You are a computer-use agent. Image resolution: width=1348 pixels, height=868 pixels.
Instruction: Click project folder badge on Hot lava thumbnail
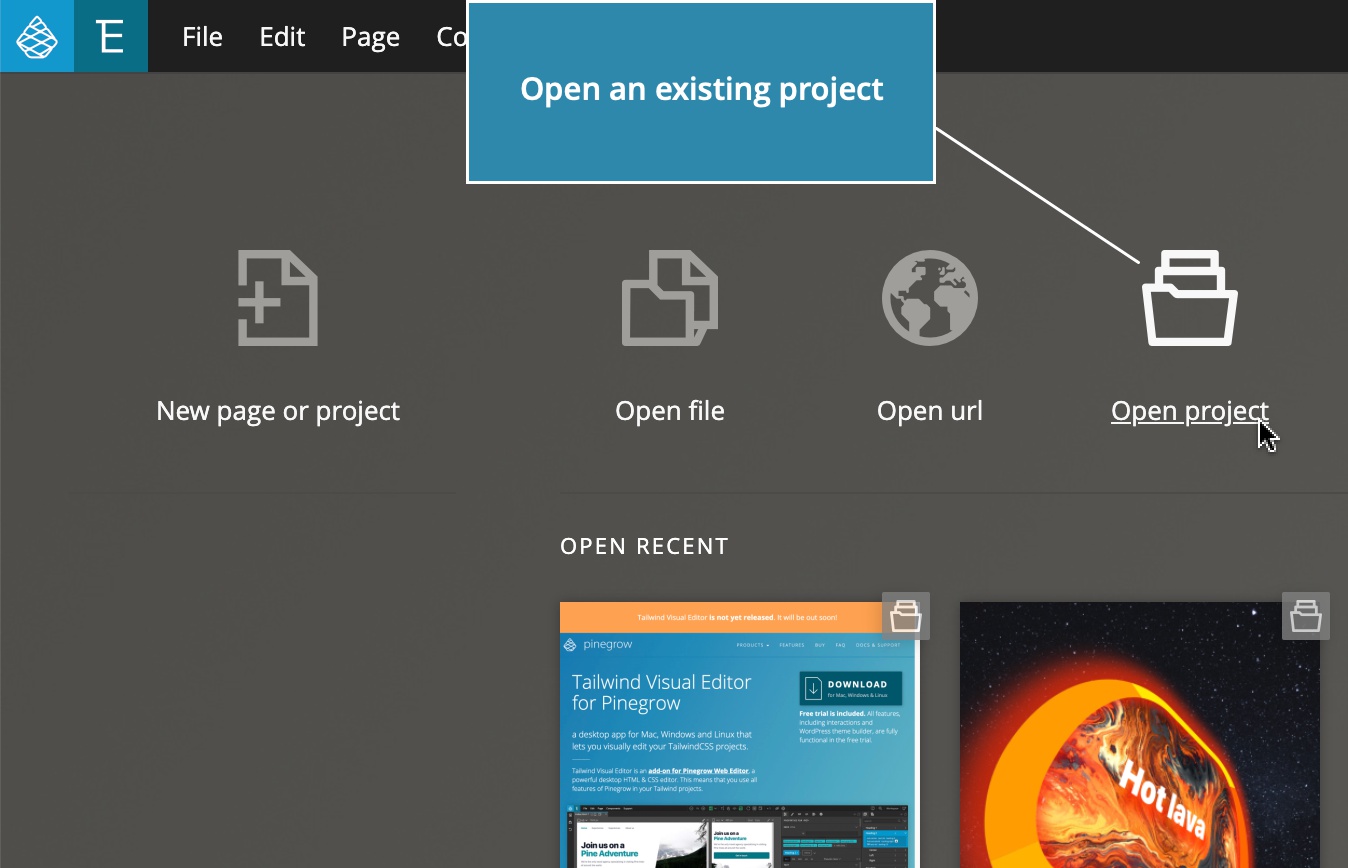(1306, 616)
